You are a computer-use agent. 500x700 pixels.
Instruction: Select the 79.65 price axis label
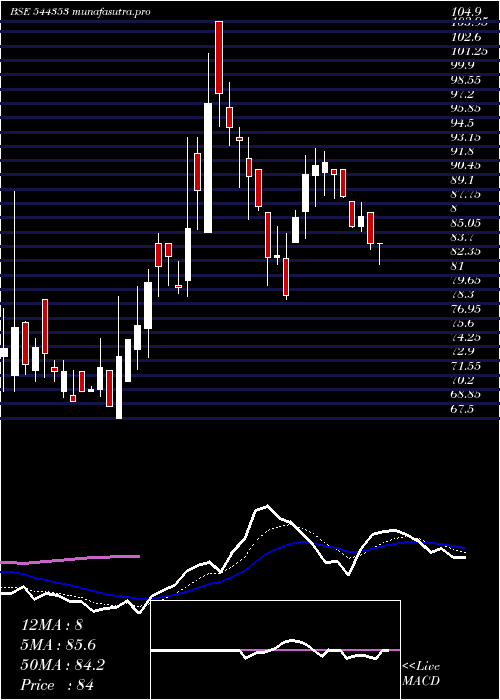(x=467, y=280)
